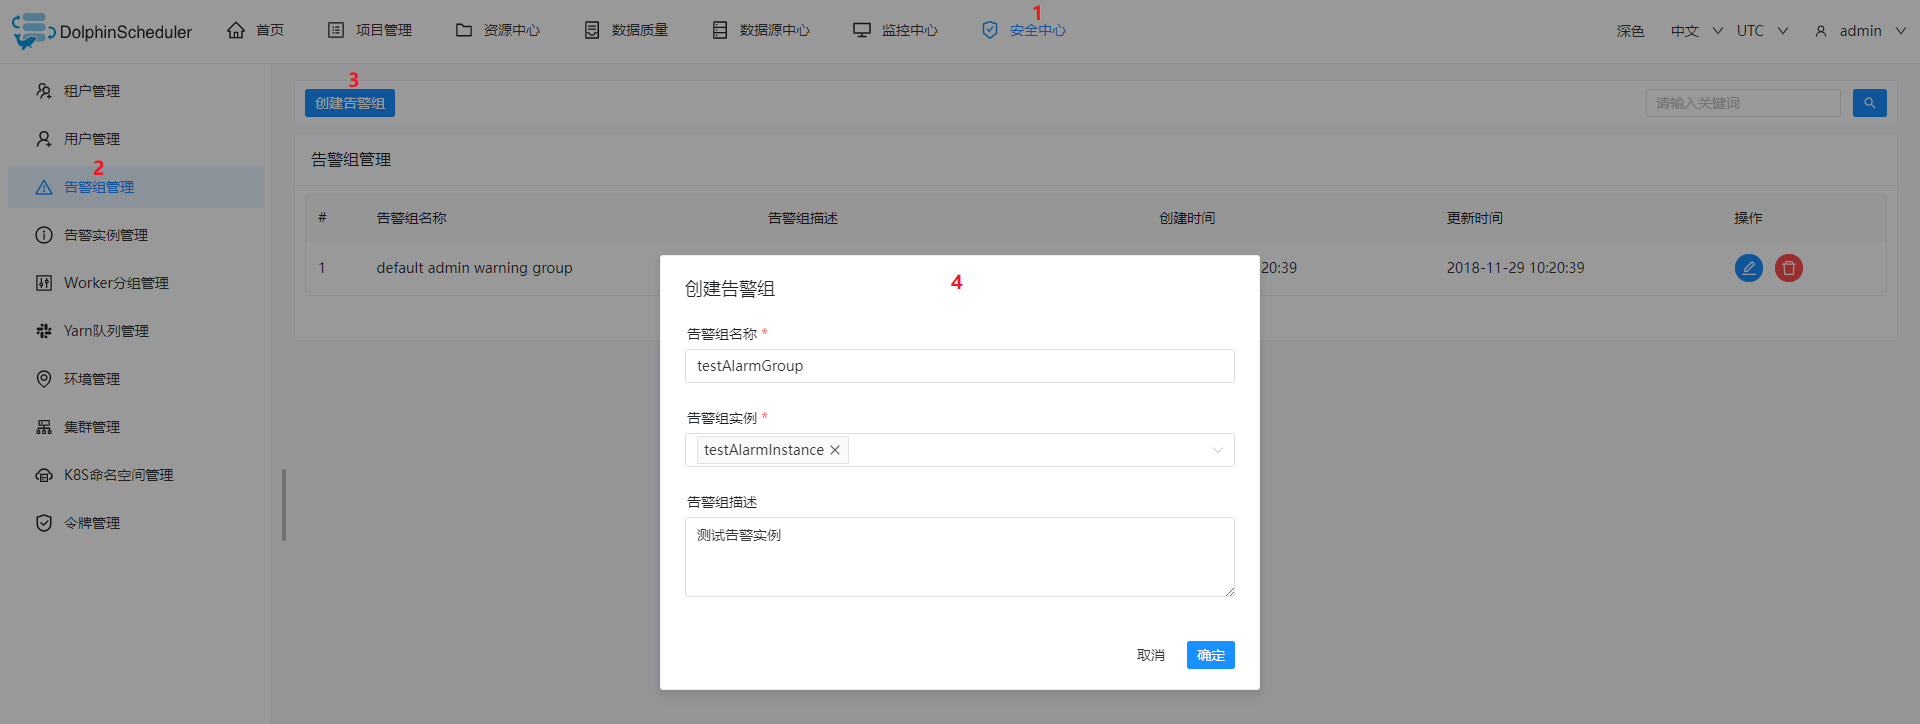Click the 告警组管理 warning triangle icon
This screenshot has width=1920, height=724.
click(44, 187)
